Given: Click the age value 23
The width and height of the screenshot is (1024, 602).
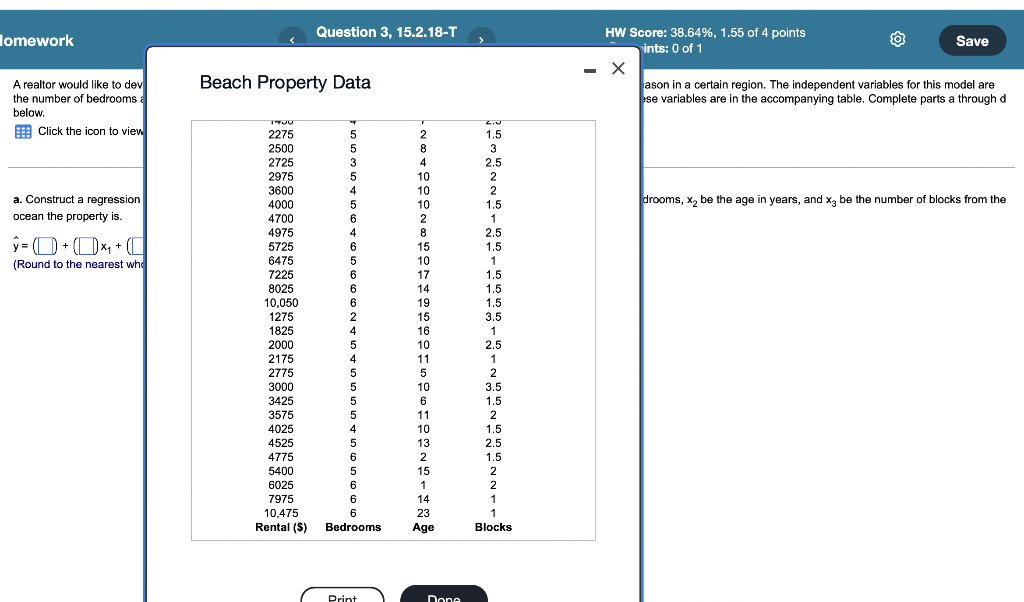Looking at the screenshot, I should (423, 513).
